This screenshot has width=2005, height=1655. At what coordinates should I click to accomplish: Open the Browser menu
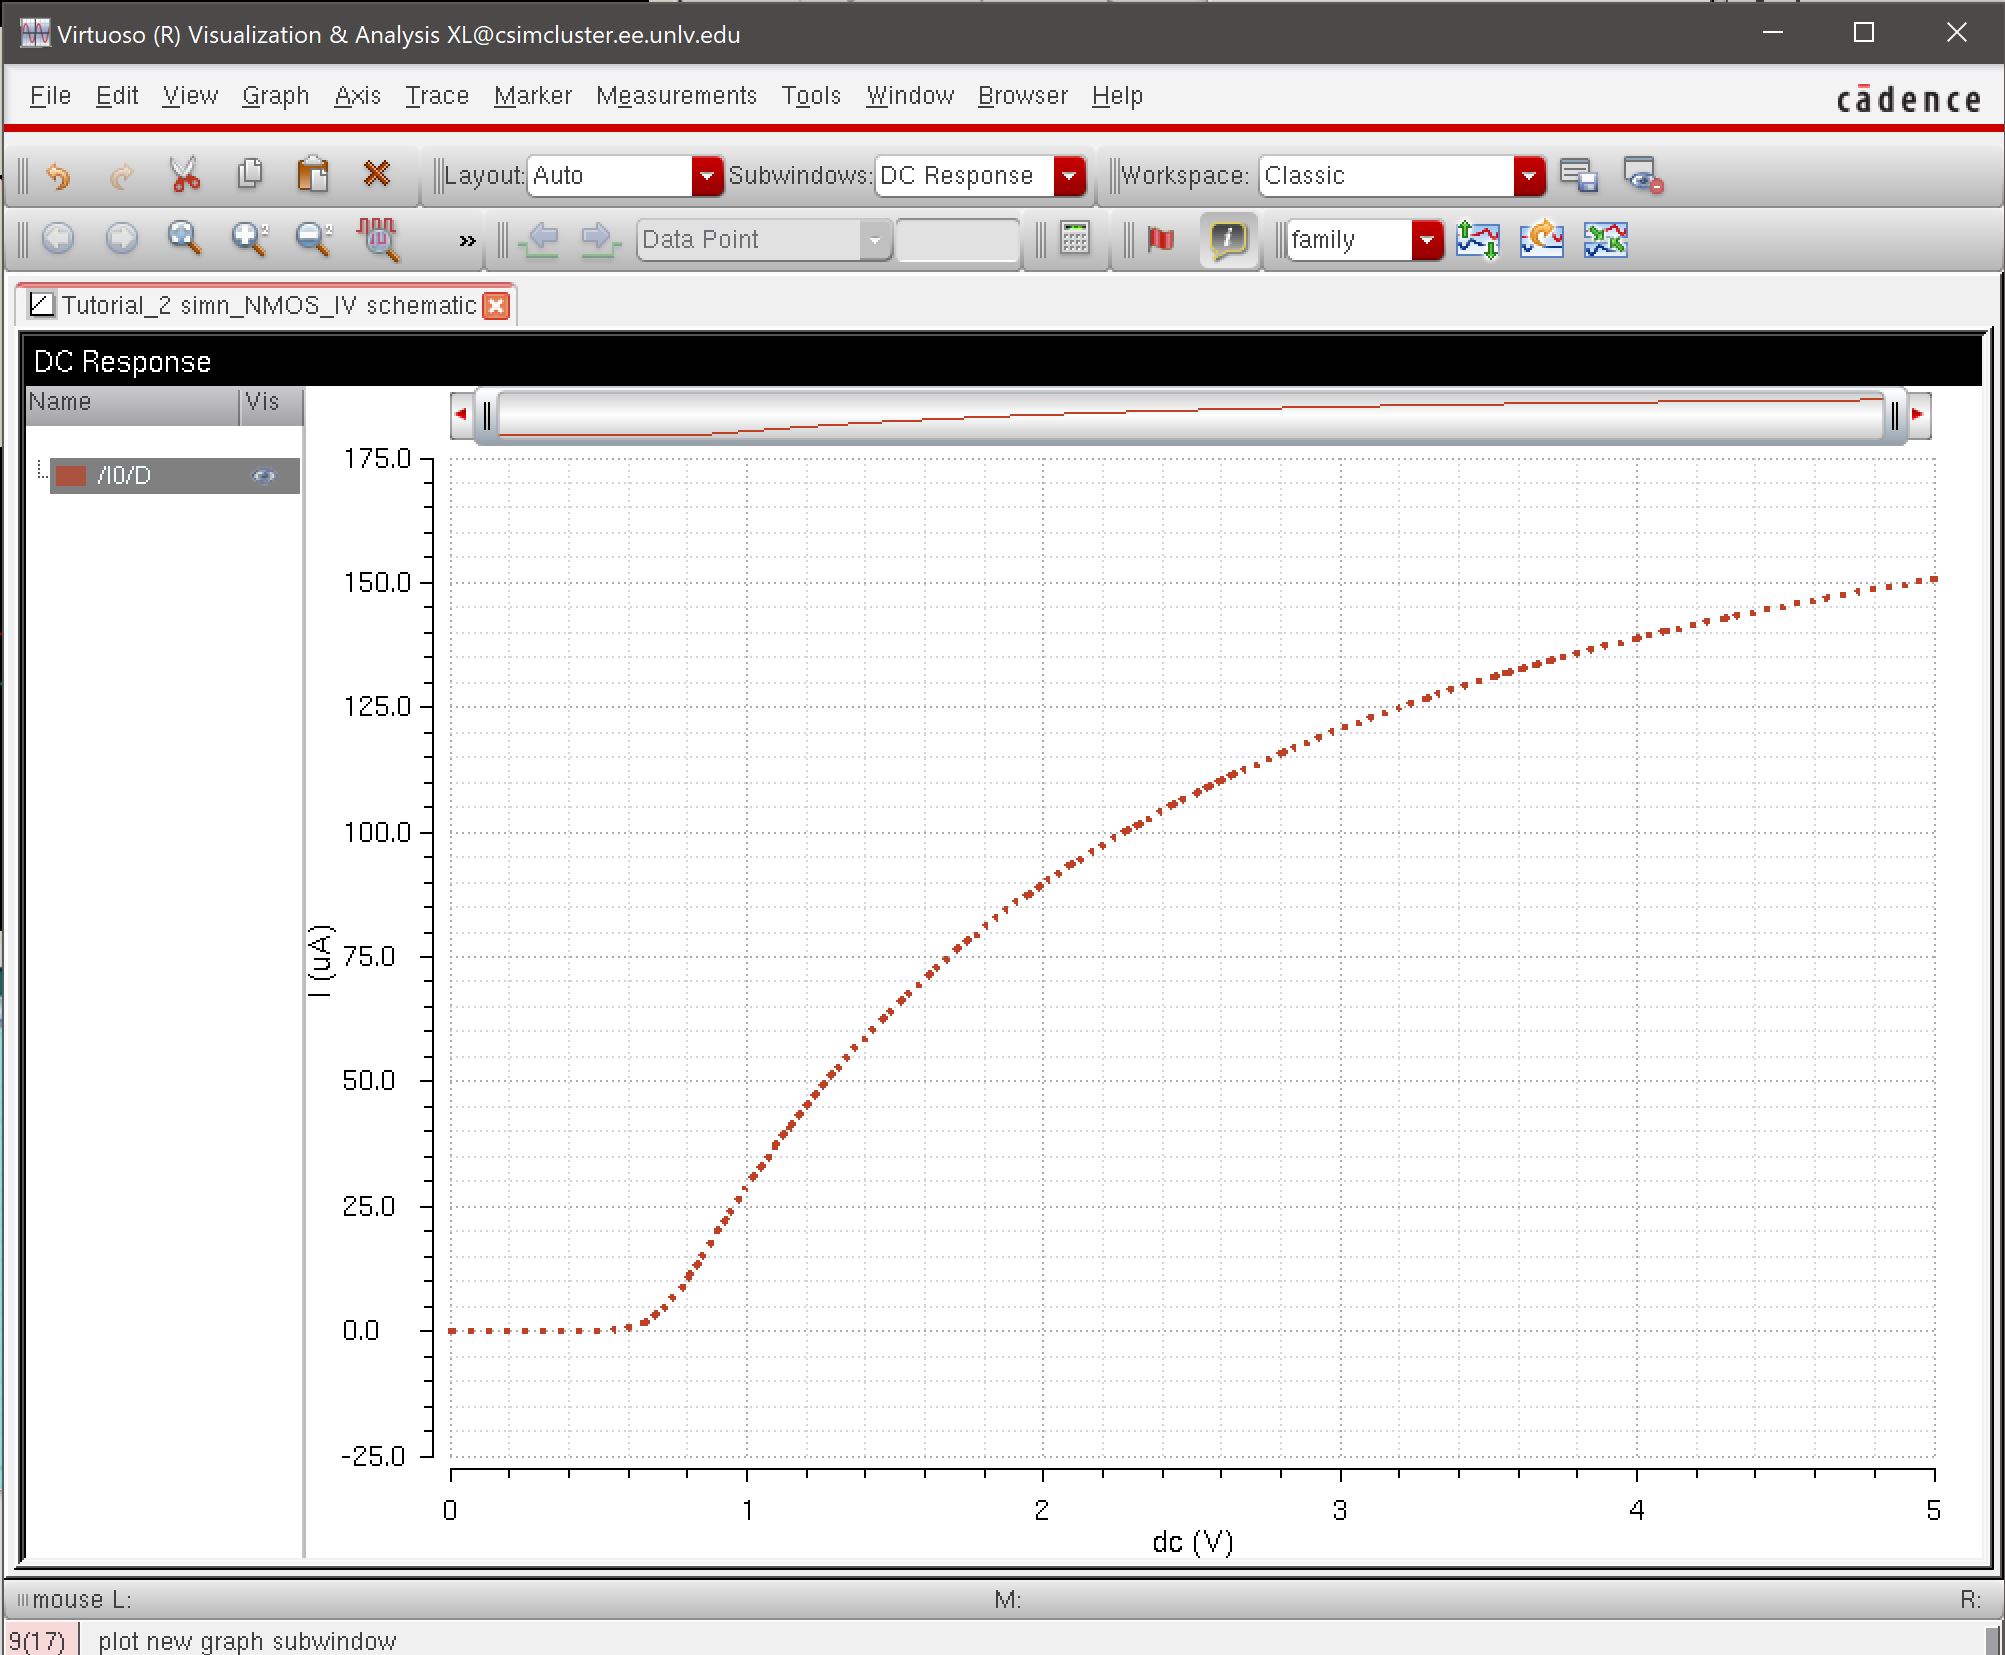coord(1022,96)
